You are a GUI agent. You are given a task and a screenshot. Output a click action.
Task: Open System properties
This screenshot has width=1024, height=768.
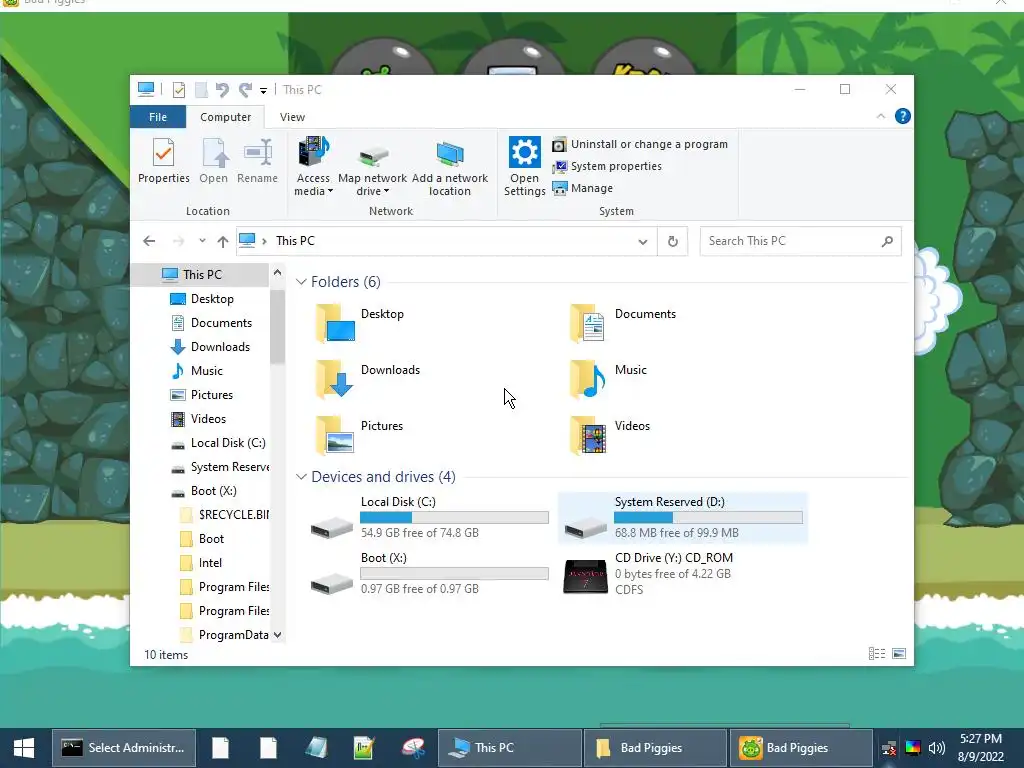[x=607, y=167]
